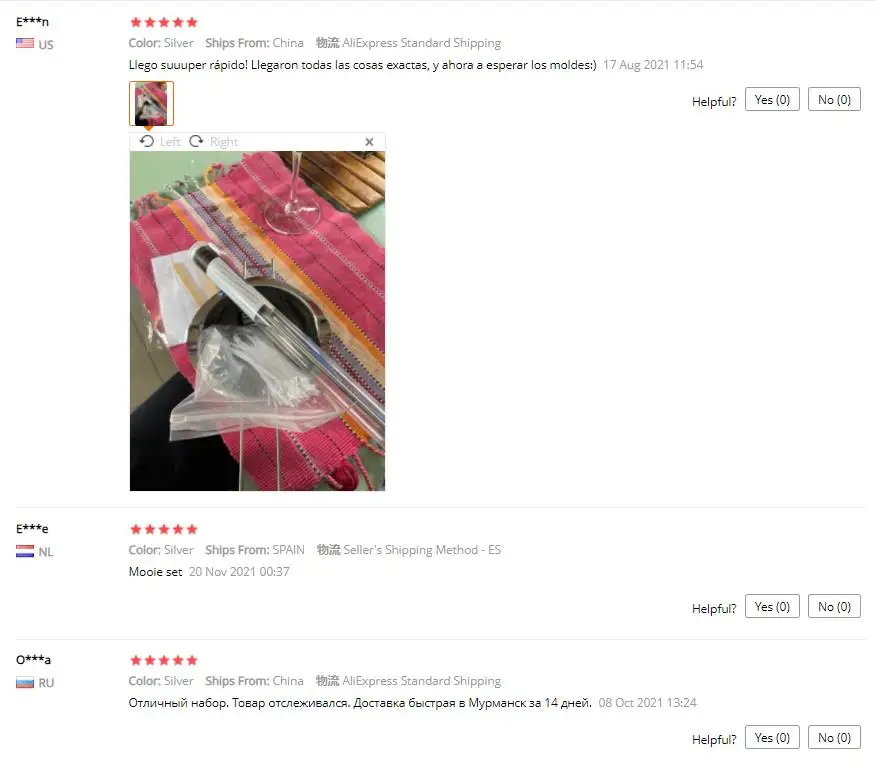Click reviewer name E***n
The image size is (876, 770).
pos(32,22)
